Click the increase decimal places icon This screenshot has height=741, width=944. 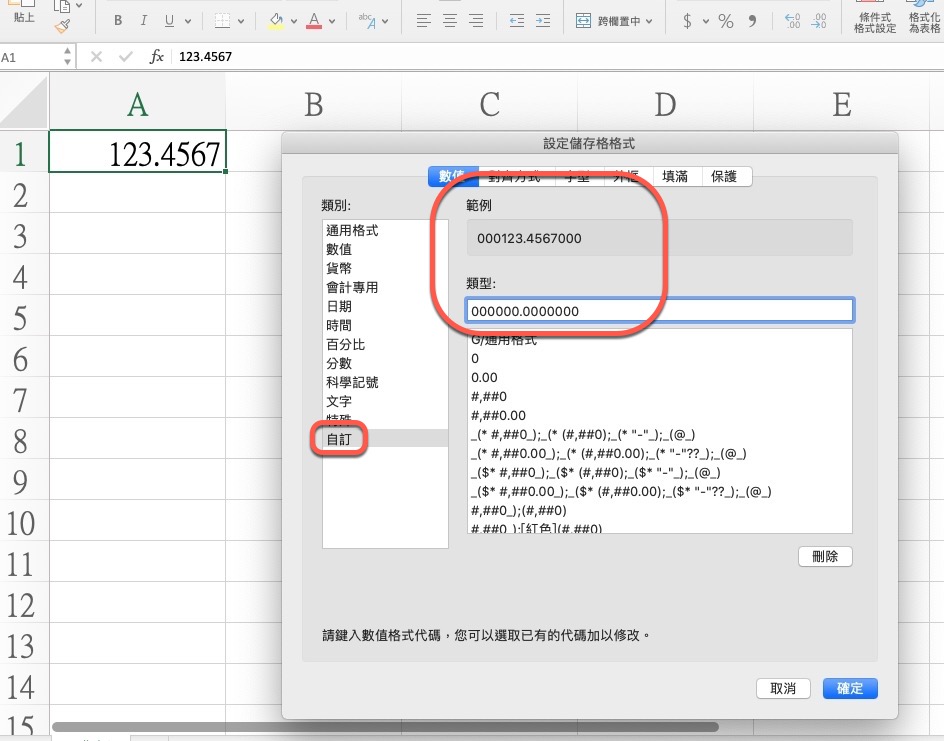793,21
